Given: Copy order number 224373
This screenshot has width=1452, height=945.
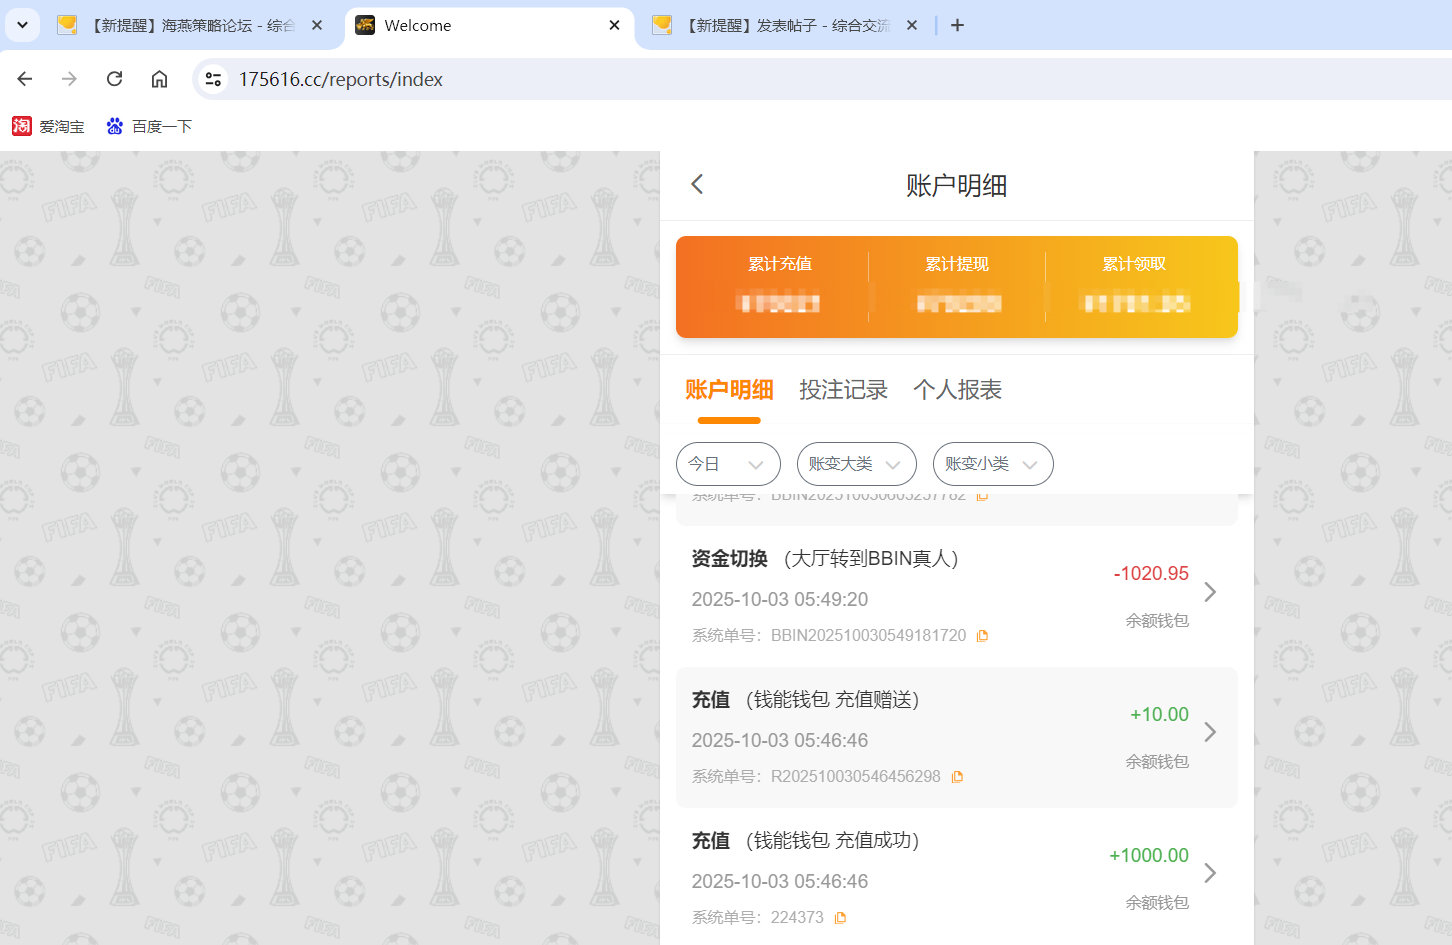Looking at the screenshot, I should [x=840, y=917].
